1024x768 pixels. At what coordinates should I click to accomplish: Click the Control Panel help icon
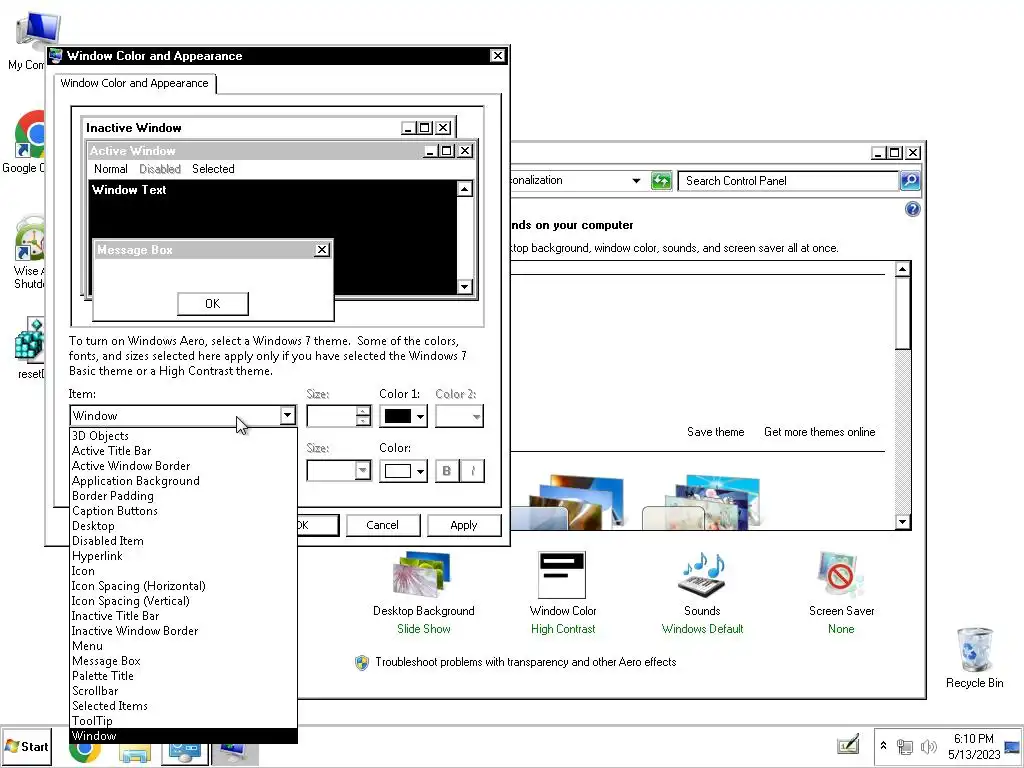[x=912, y=209]
